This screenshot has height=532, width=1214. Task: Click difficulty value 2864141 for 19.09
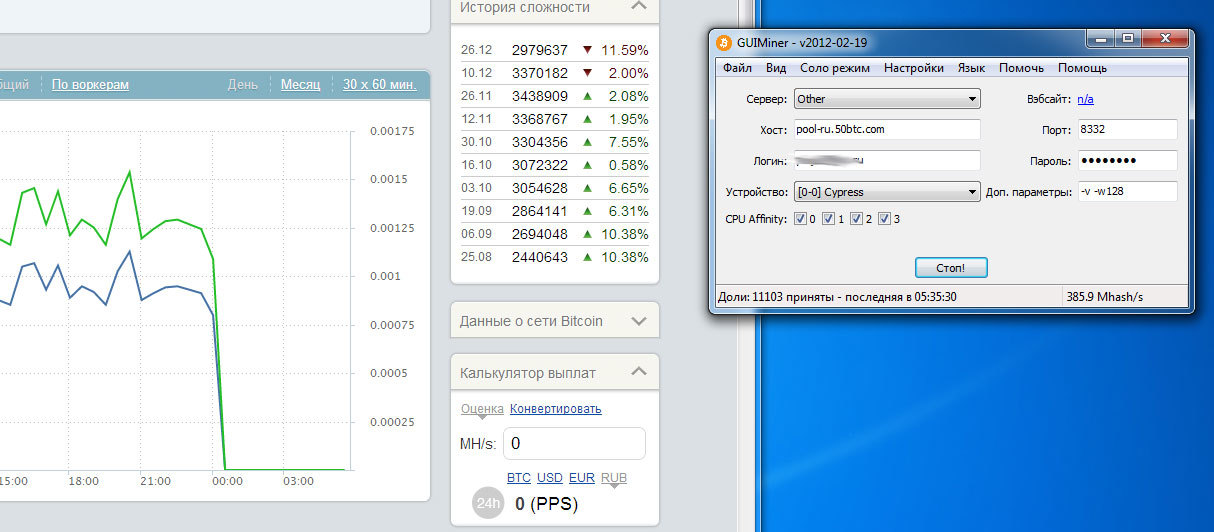[x=540, y=211]
